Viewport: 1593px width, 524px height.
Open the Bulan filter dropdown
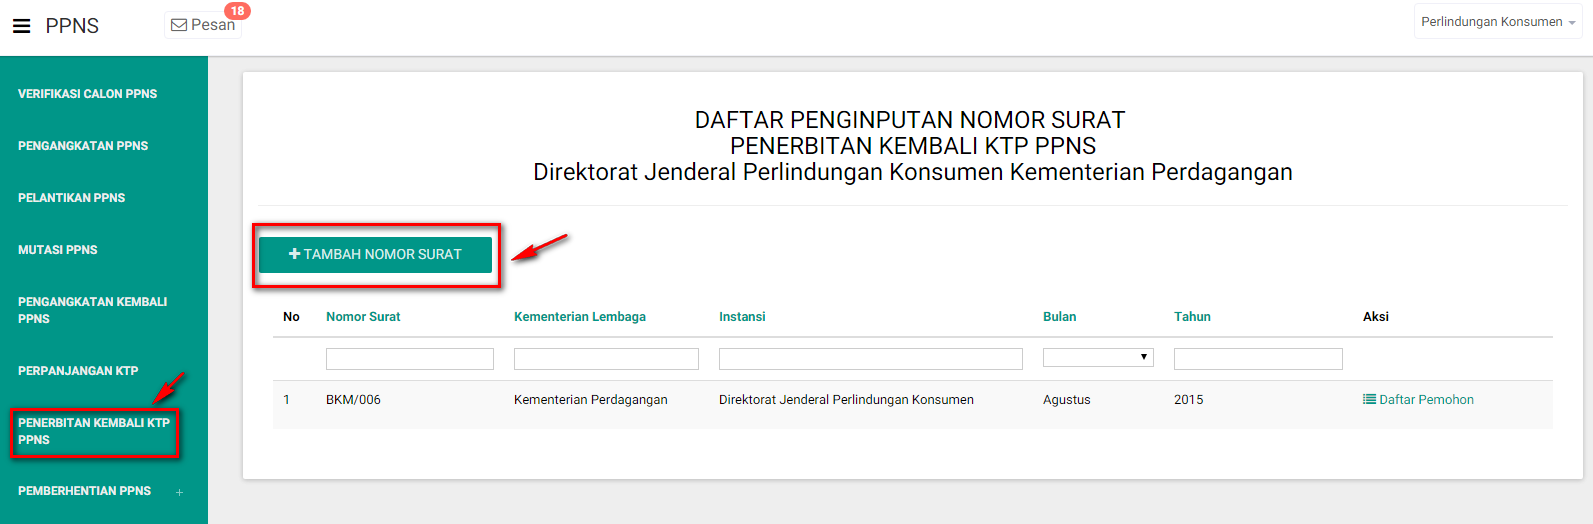pos(1097,358)
